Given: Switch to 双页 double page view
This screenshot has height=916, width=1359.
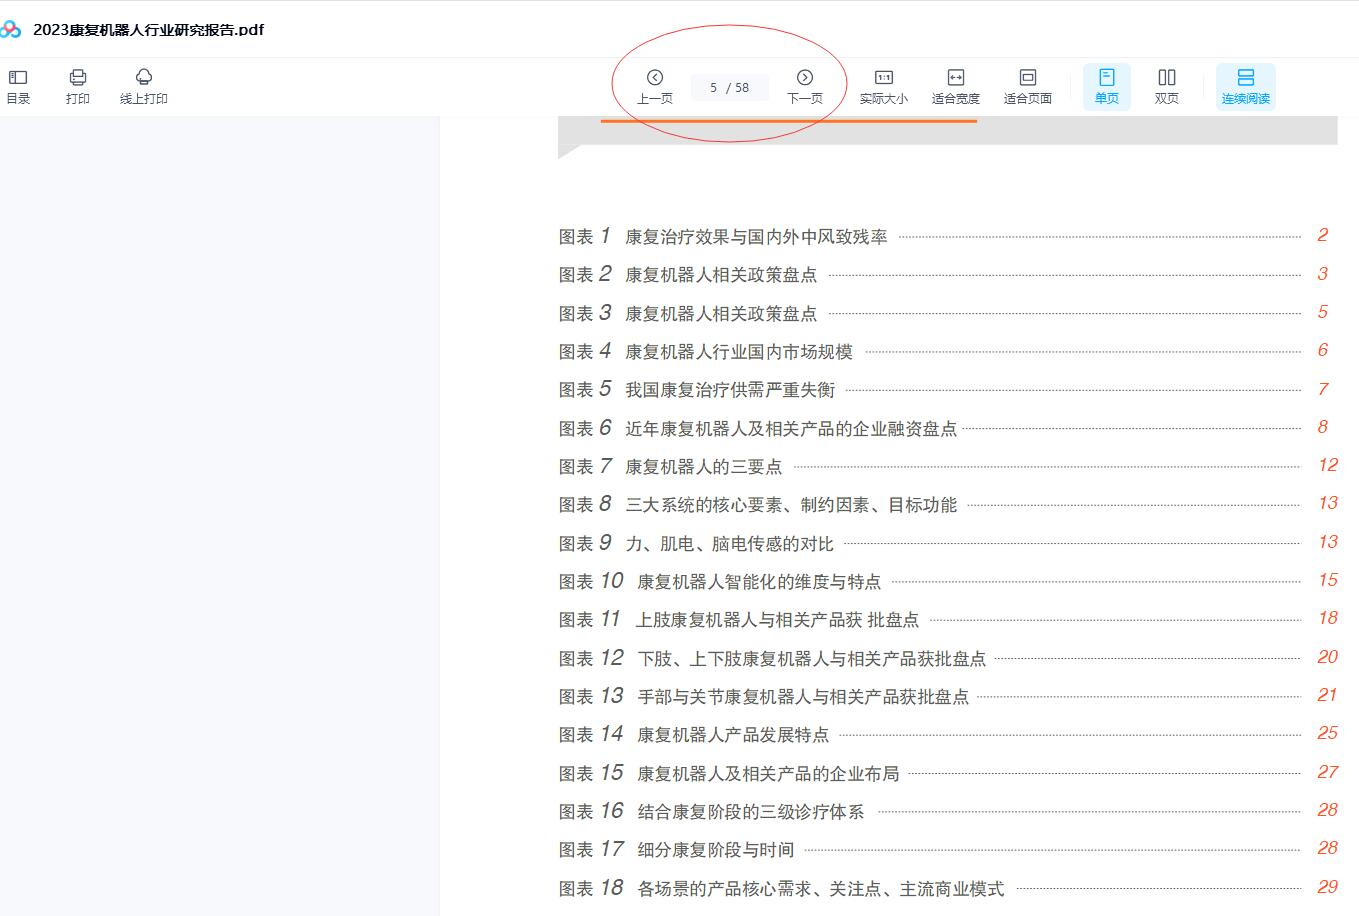Looking at the screenshot, I should pyautogui.click(x=1166, y=86).
